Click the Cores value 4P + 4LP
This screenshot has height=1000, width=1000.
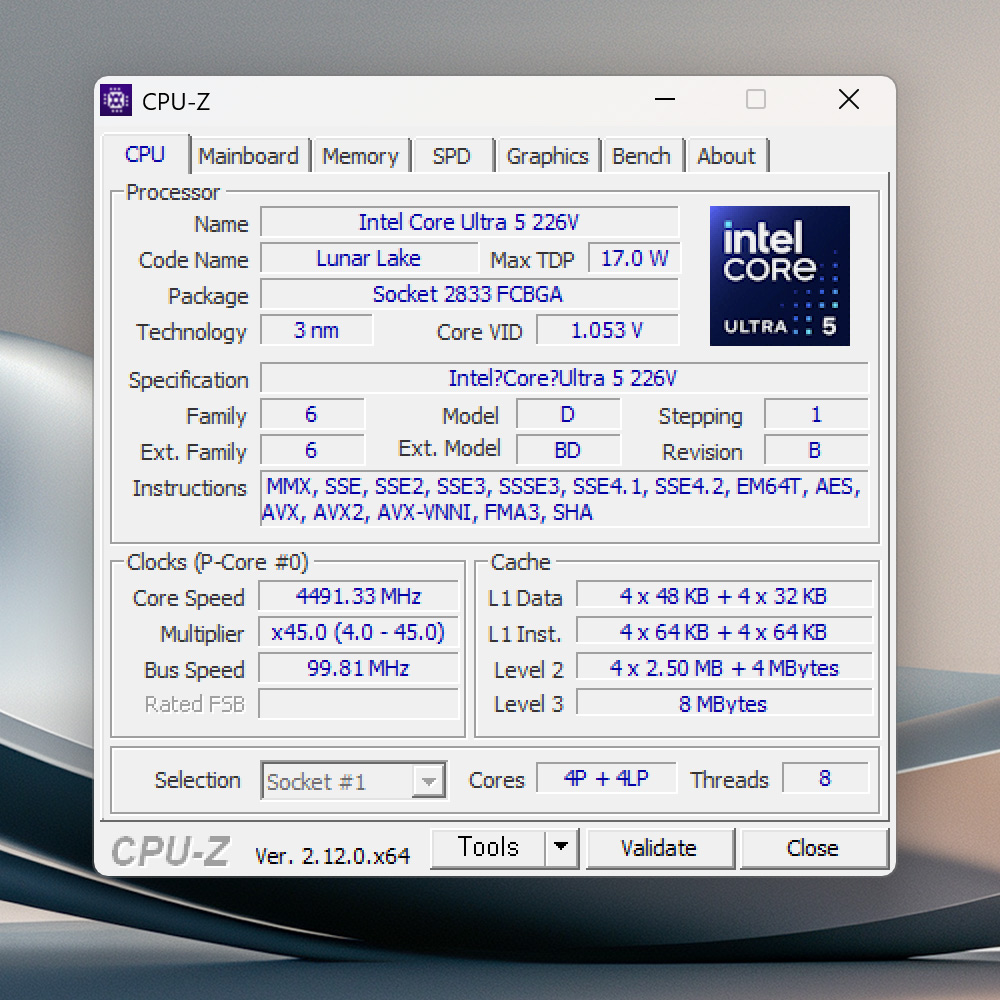(606, 778)
